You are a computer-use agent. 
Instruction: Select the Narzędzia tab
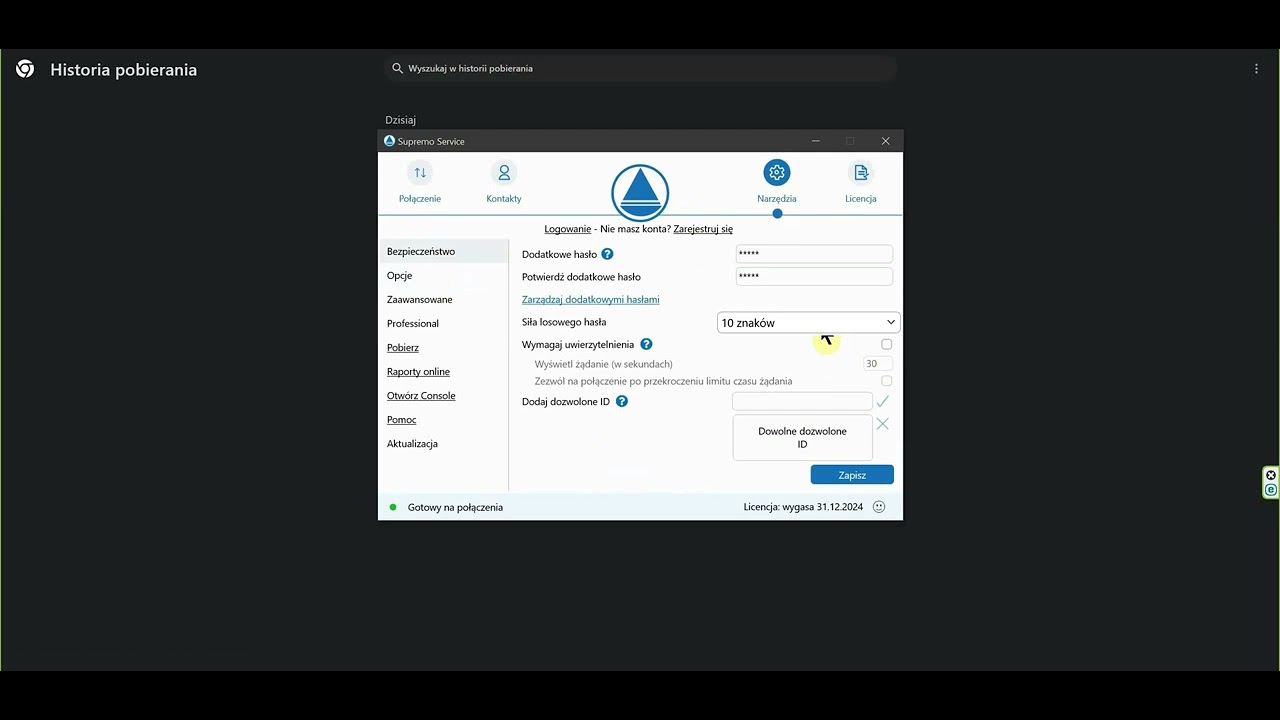click(x=777, y=183)
